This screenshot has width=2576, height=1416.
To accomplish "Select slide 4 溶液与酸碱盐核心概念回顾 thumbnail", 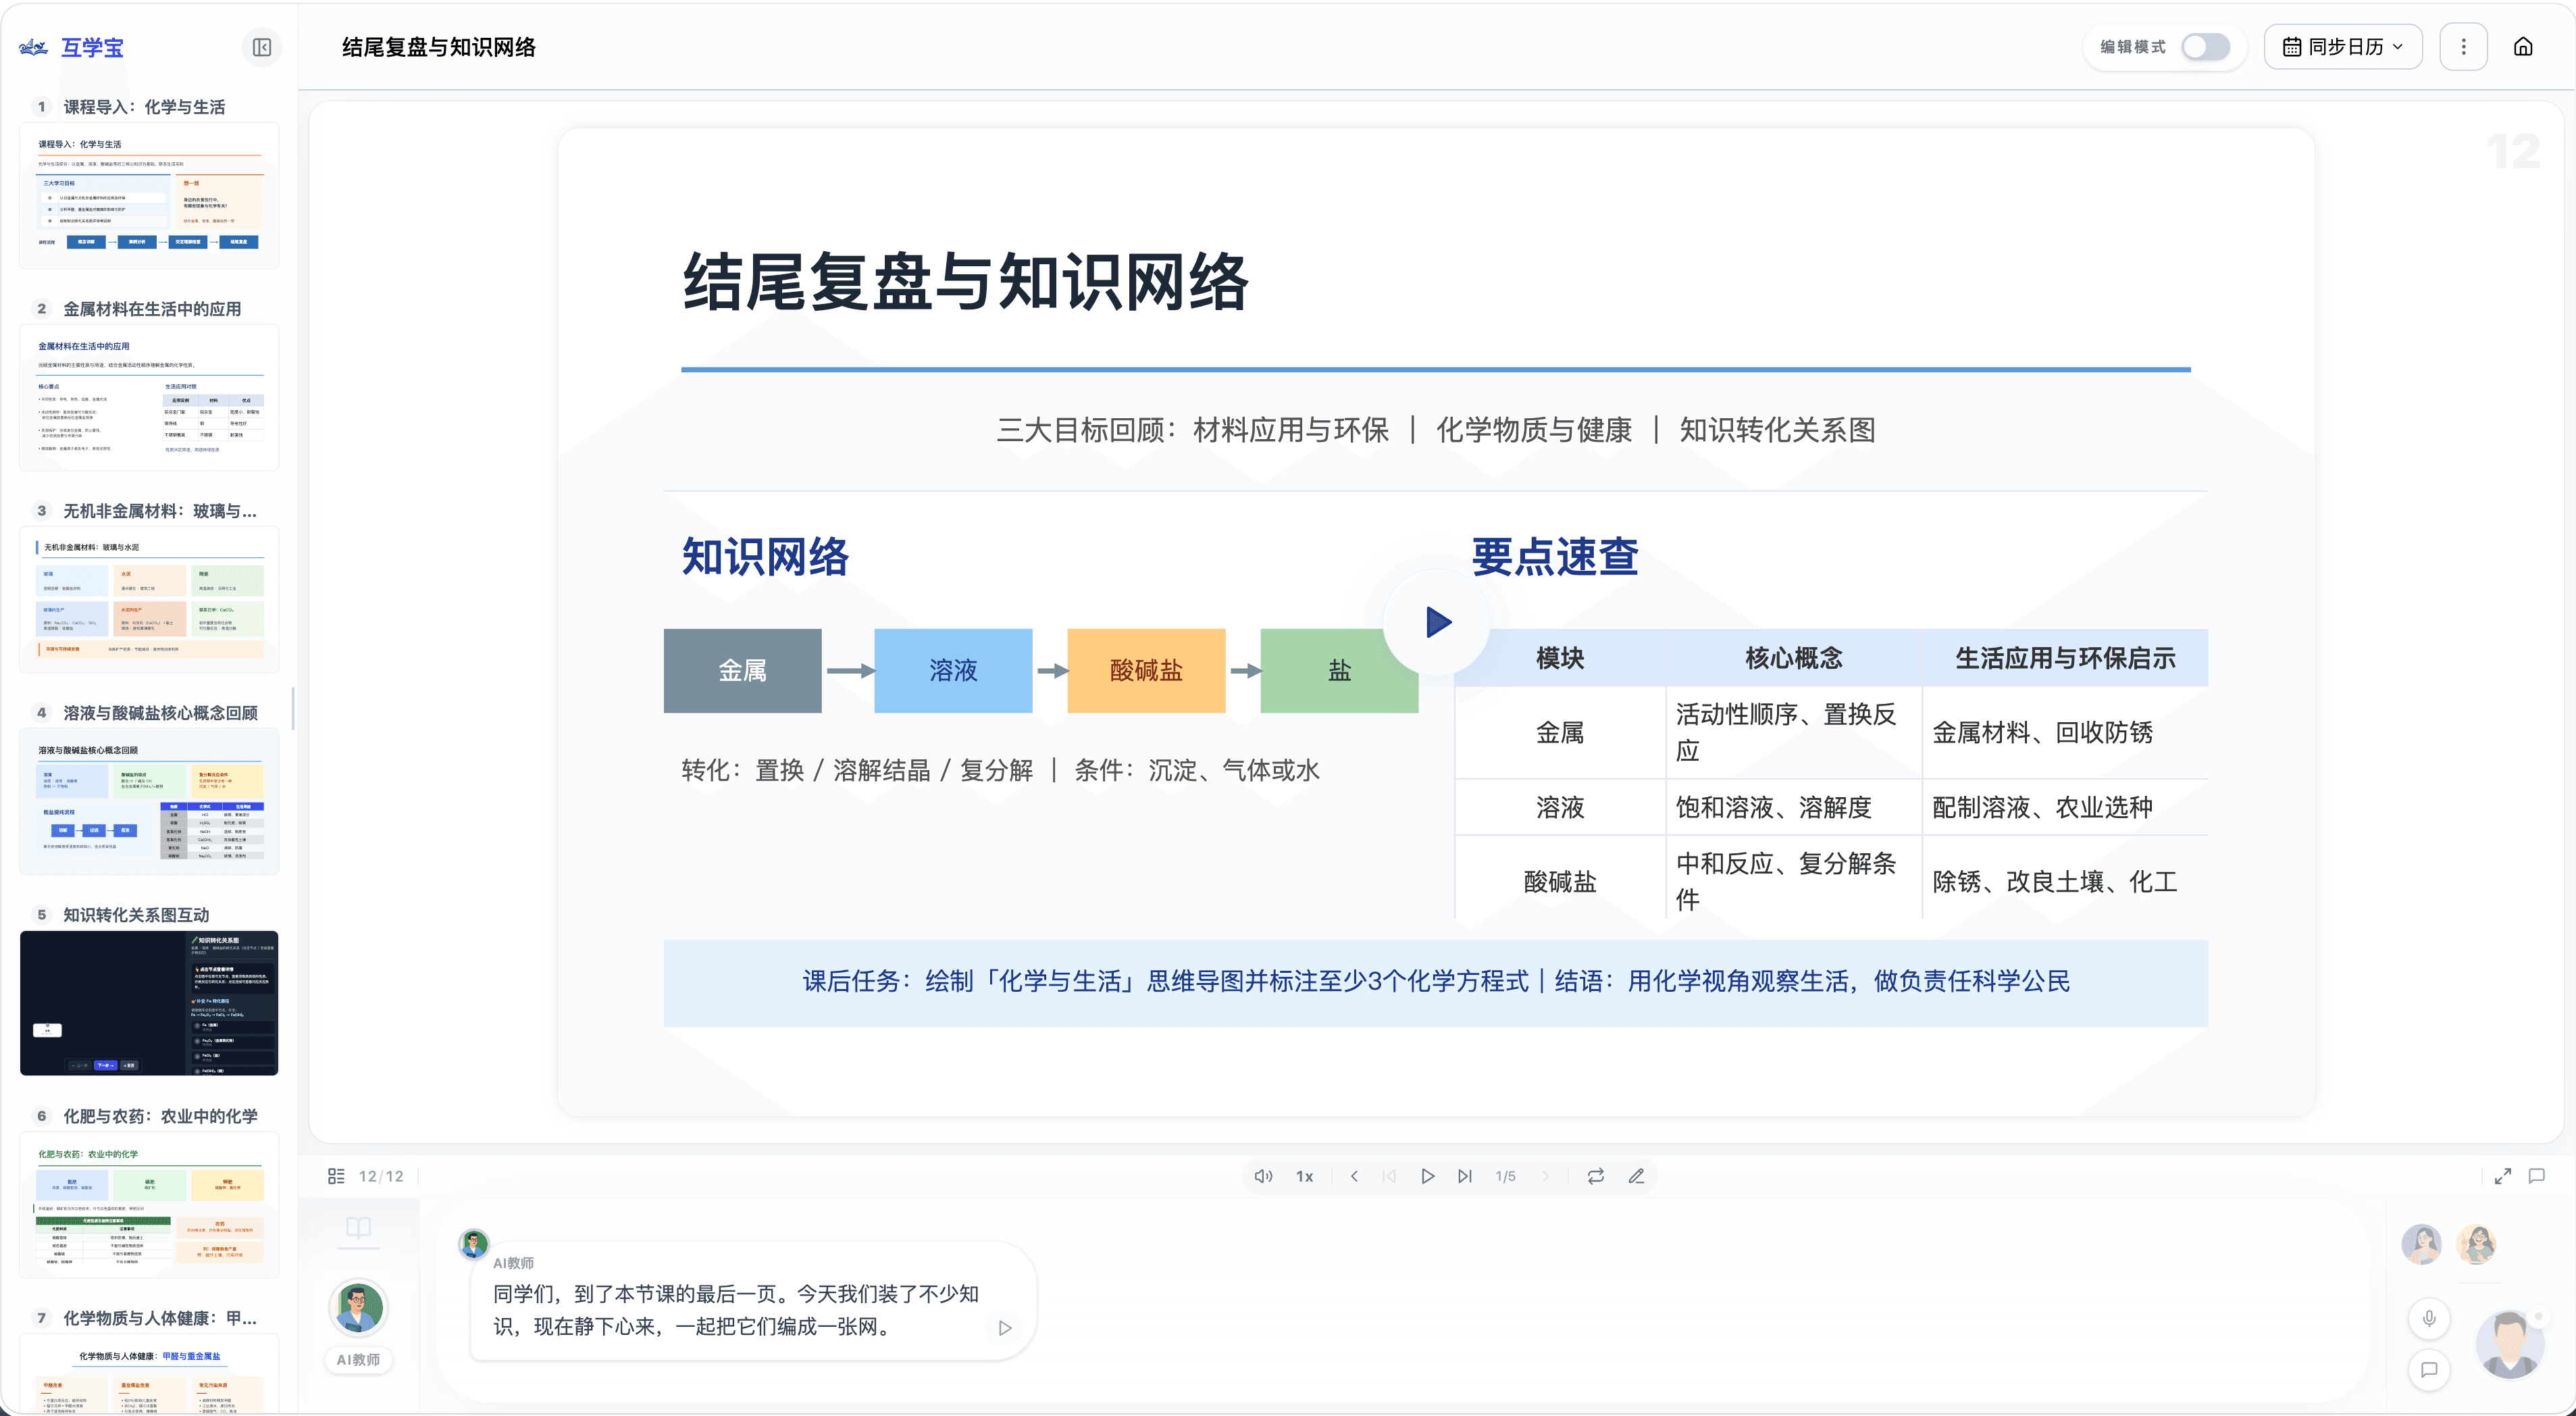I will [149, 802].
